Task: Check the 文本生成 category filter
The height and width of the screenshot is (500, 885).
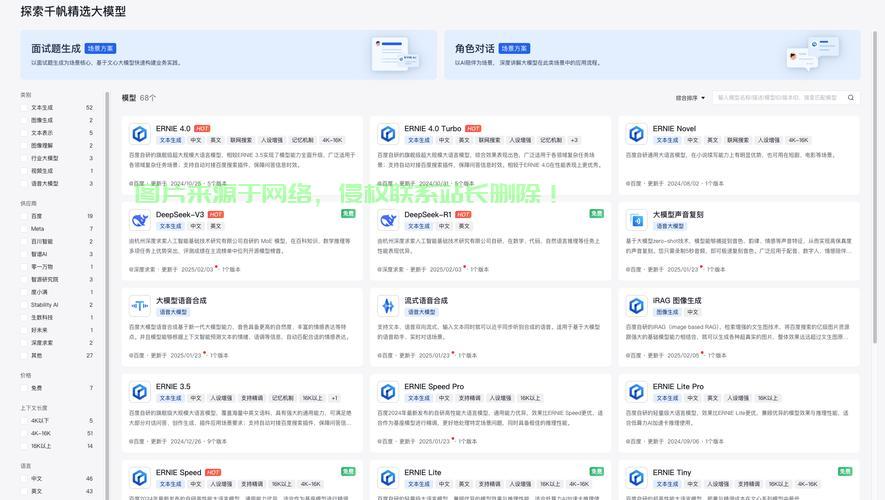Action: tap(24, 107)
